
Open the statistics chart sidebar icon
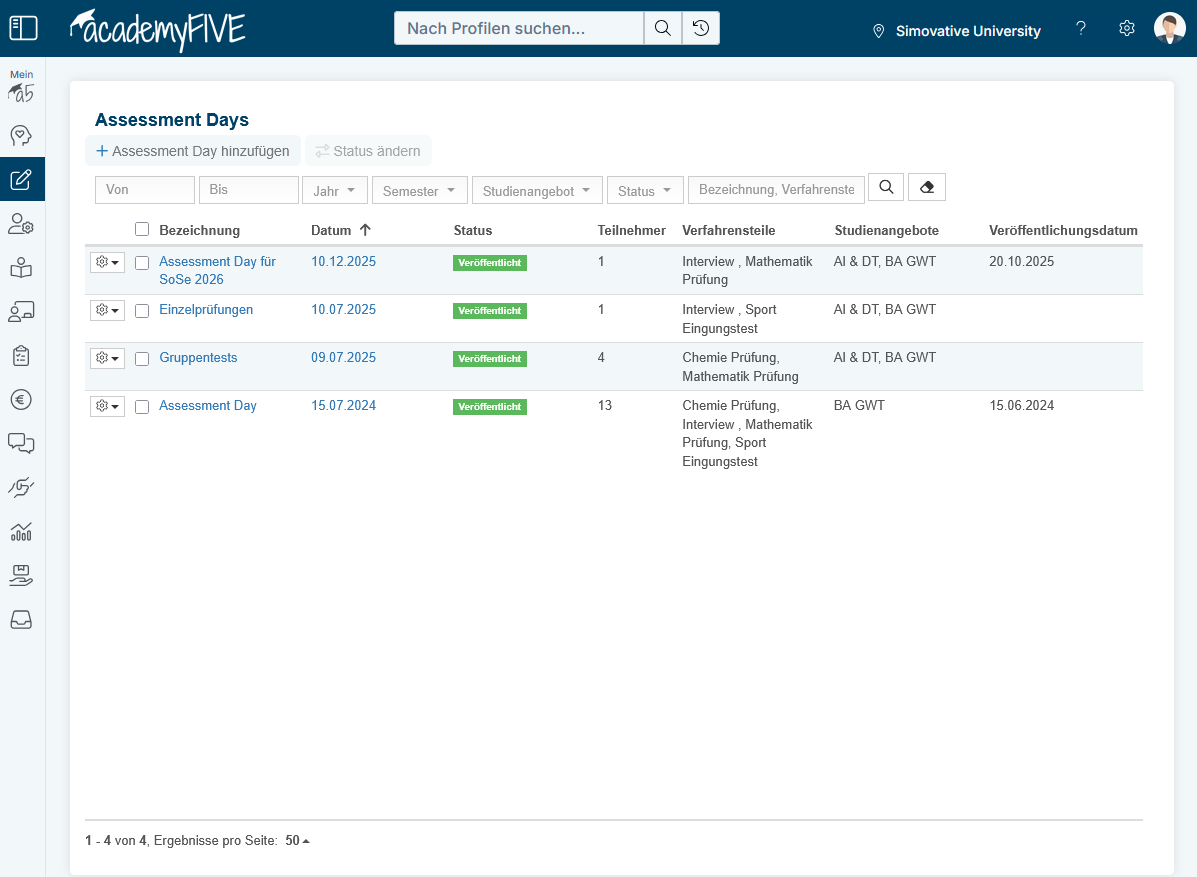tap(22, 531)
